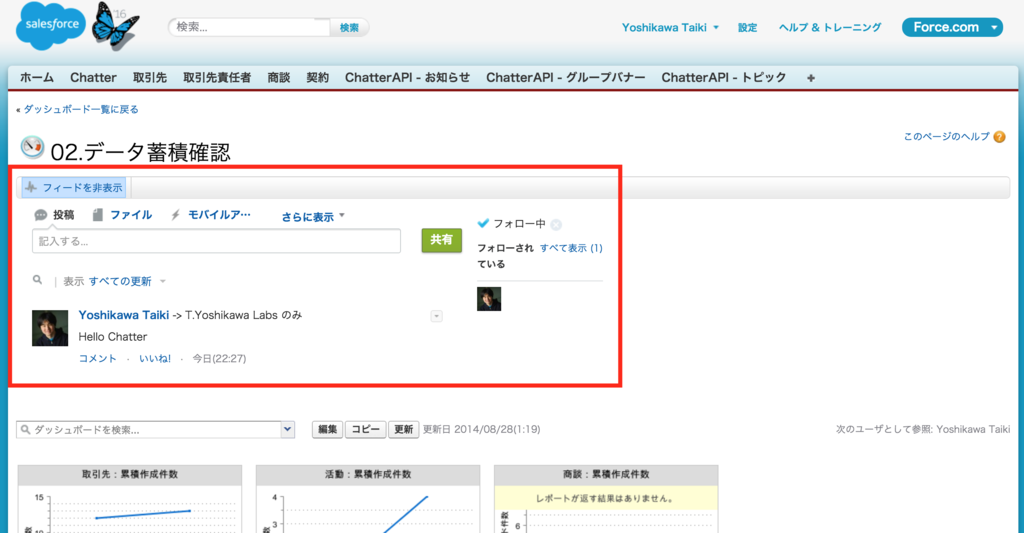The width and height of the screenshot is (1024, 533).
Task: Open the 設定 settings link
Action: tap(748, 27)
